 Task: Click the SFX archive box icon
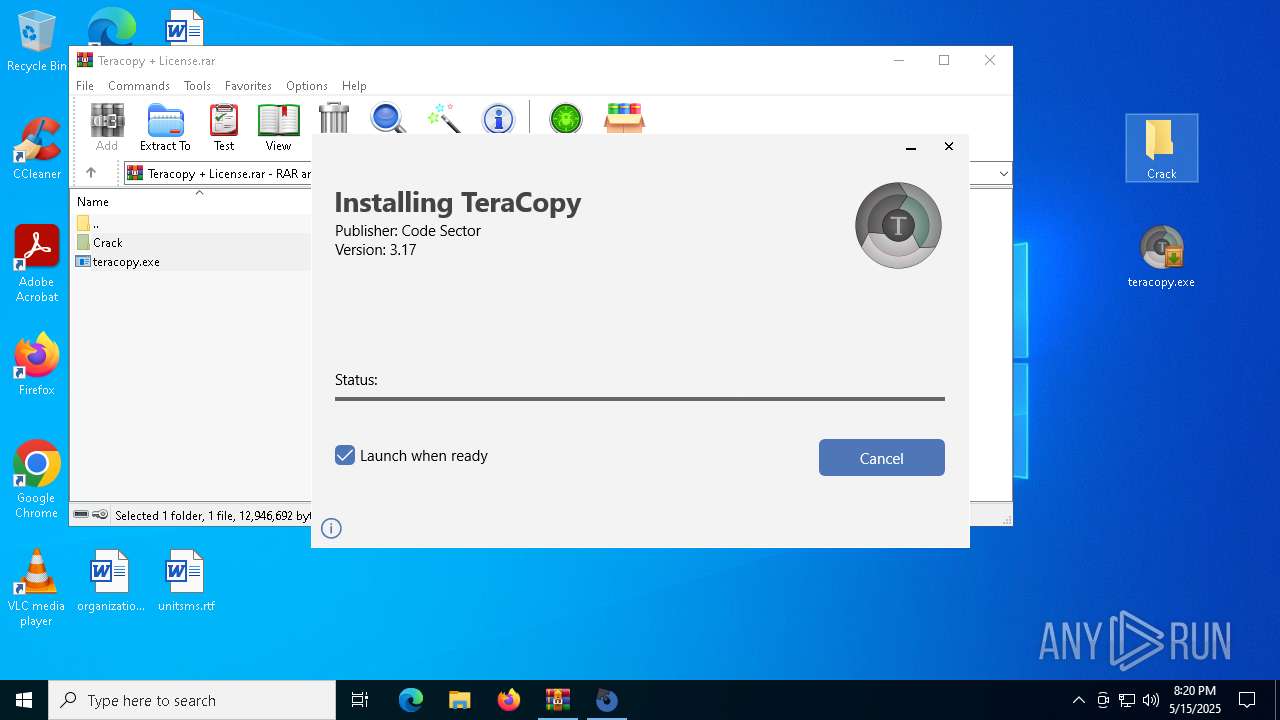[x=624, y=118]
